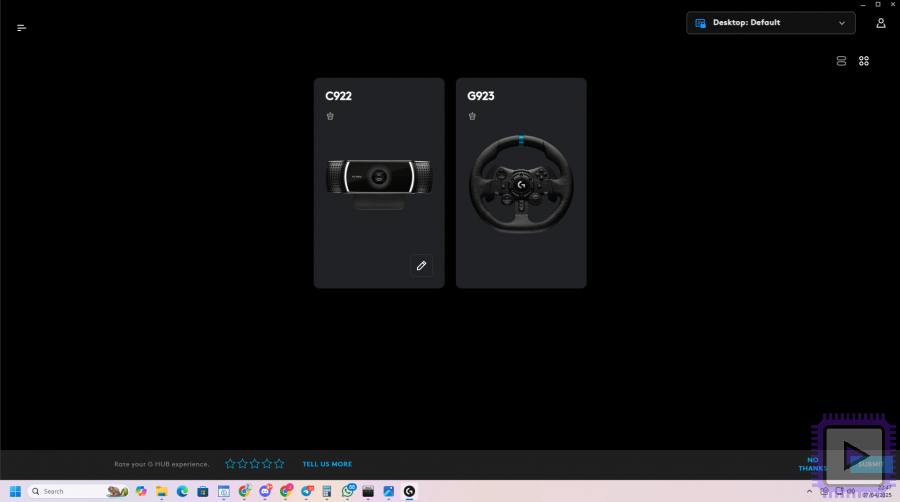Open the user account profile icon
Screen dimensions: 900x502
[880, 23]
